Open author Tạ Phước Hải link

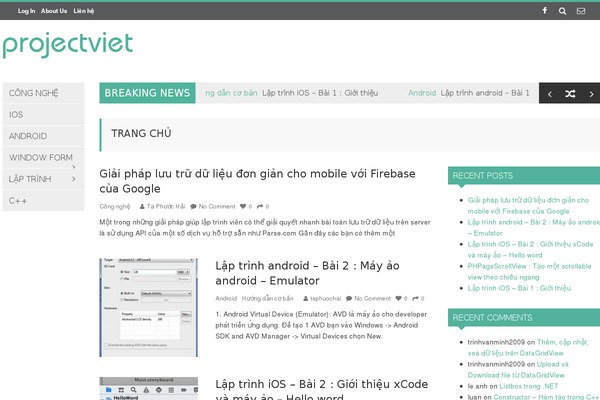pos(166,206)
